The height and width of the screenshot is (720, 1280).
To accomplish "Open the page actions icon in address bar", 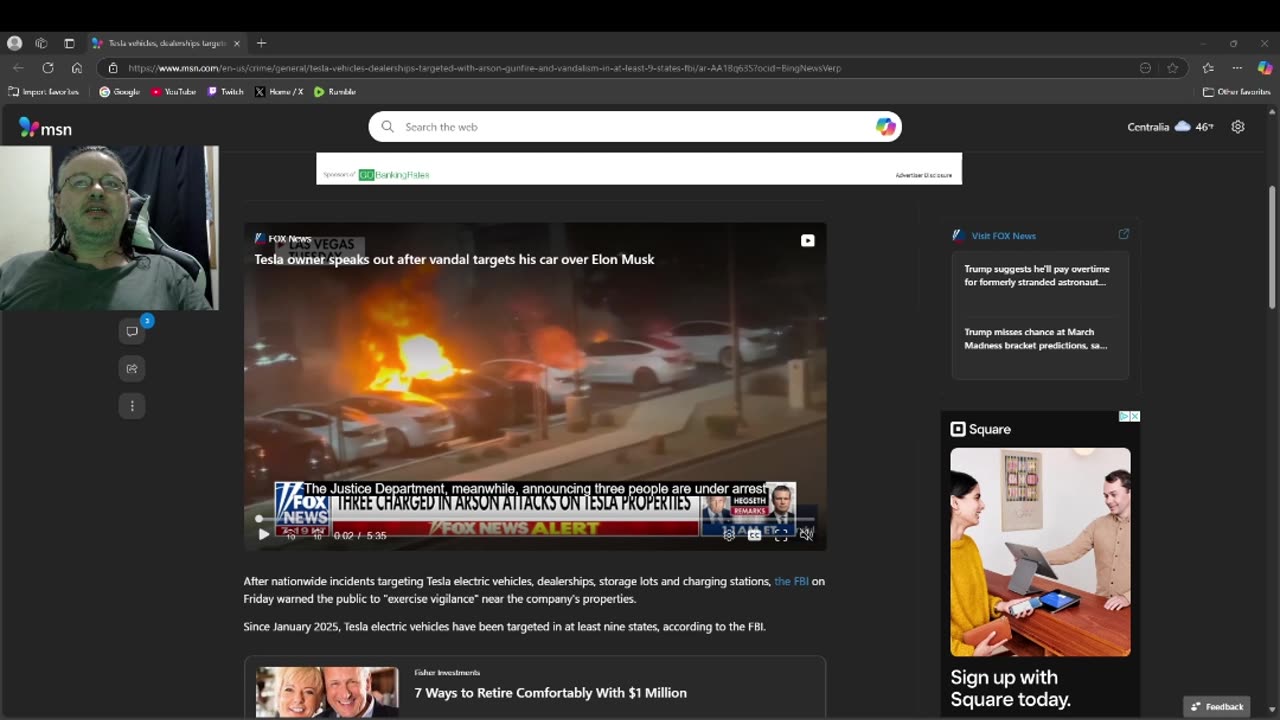I will [x=1145, y=68].
